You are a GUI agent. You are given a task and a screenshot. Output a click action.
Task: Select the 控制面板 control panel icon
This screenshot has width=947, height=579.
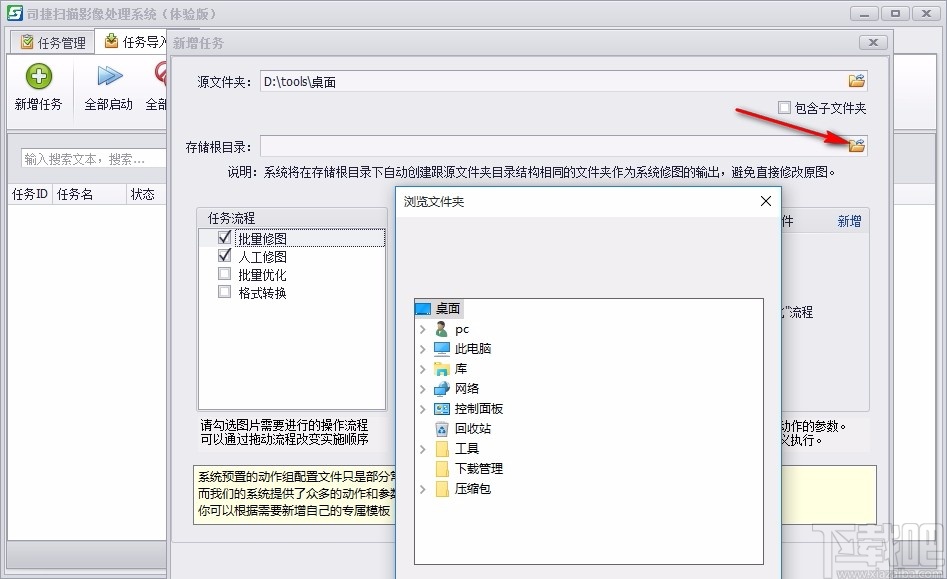(441, 409)
